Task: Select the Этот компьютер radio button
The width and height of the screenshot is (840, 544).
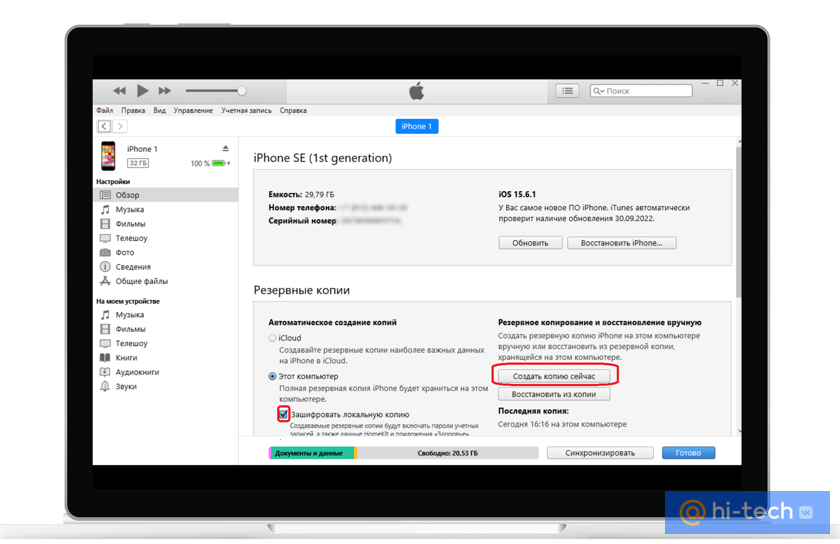Action: point(272,376)
